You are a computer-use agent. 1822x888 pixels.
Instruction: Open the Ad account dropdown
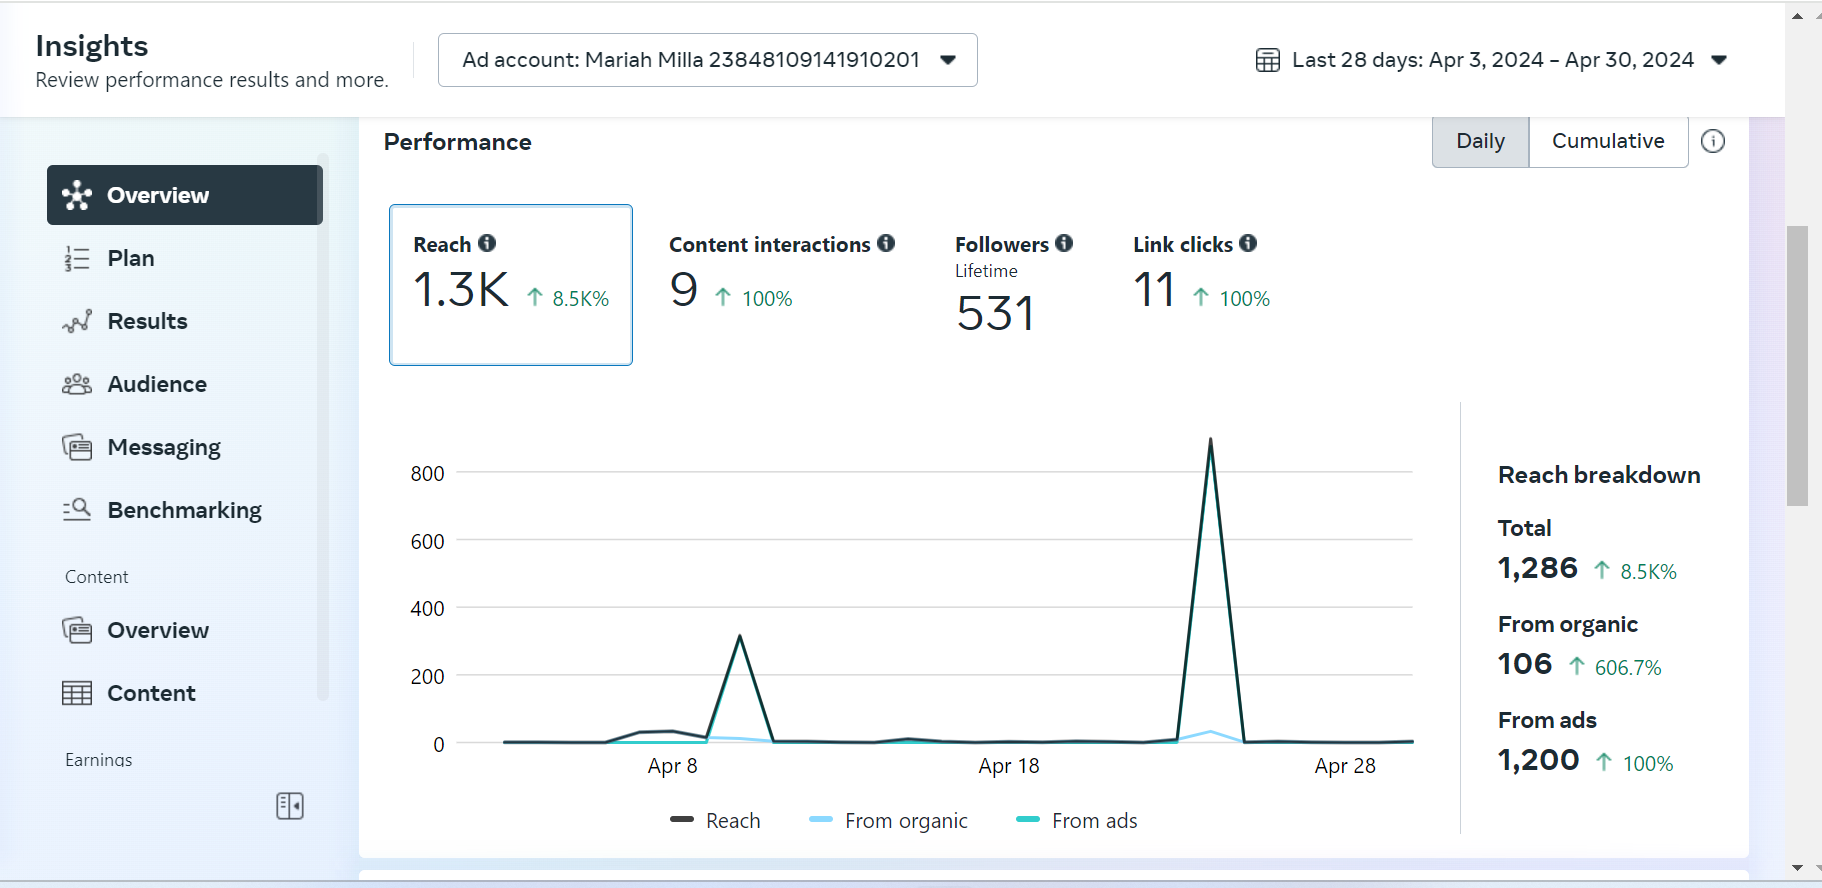(x=707, y=60)
